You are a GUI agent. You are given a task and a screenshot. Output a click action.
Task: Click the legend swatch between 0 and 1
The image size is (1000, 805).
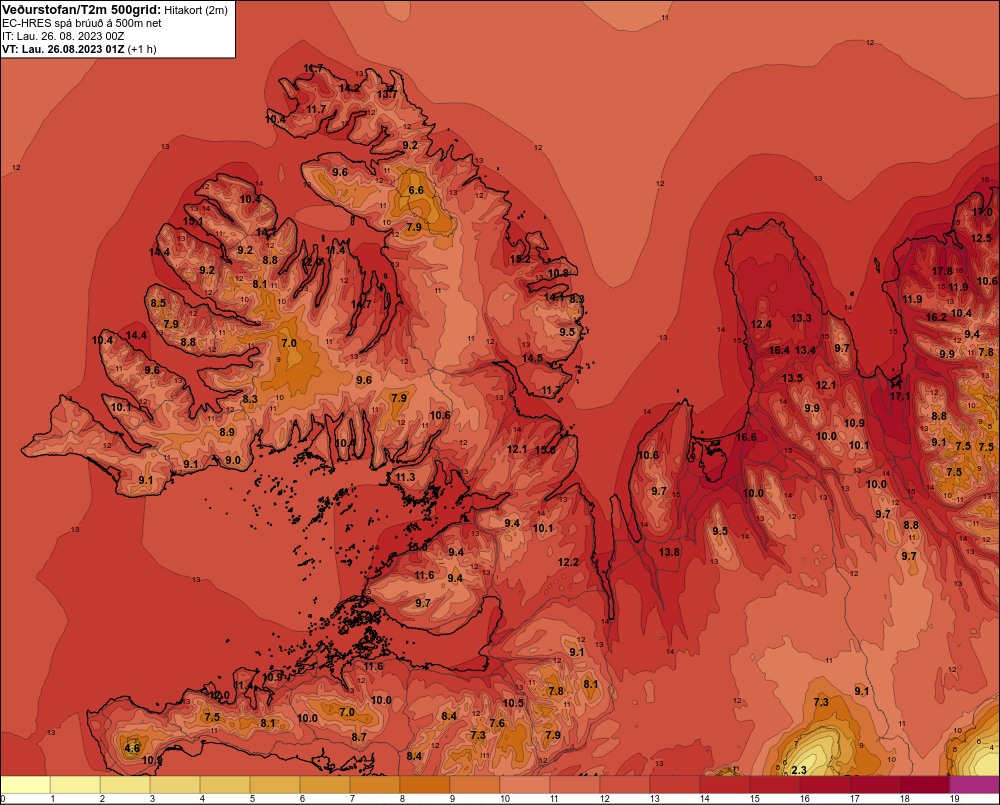pyautogui.click(x=26, y=784)
